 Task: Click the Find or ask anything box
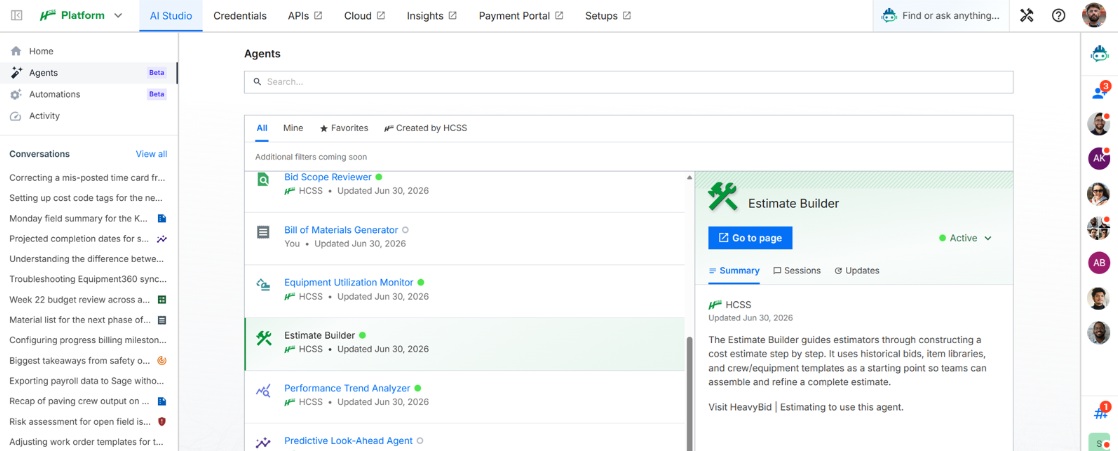tap(941, 16)
